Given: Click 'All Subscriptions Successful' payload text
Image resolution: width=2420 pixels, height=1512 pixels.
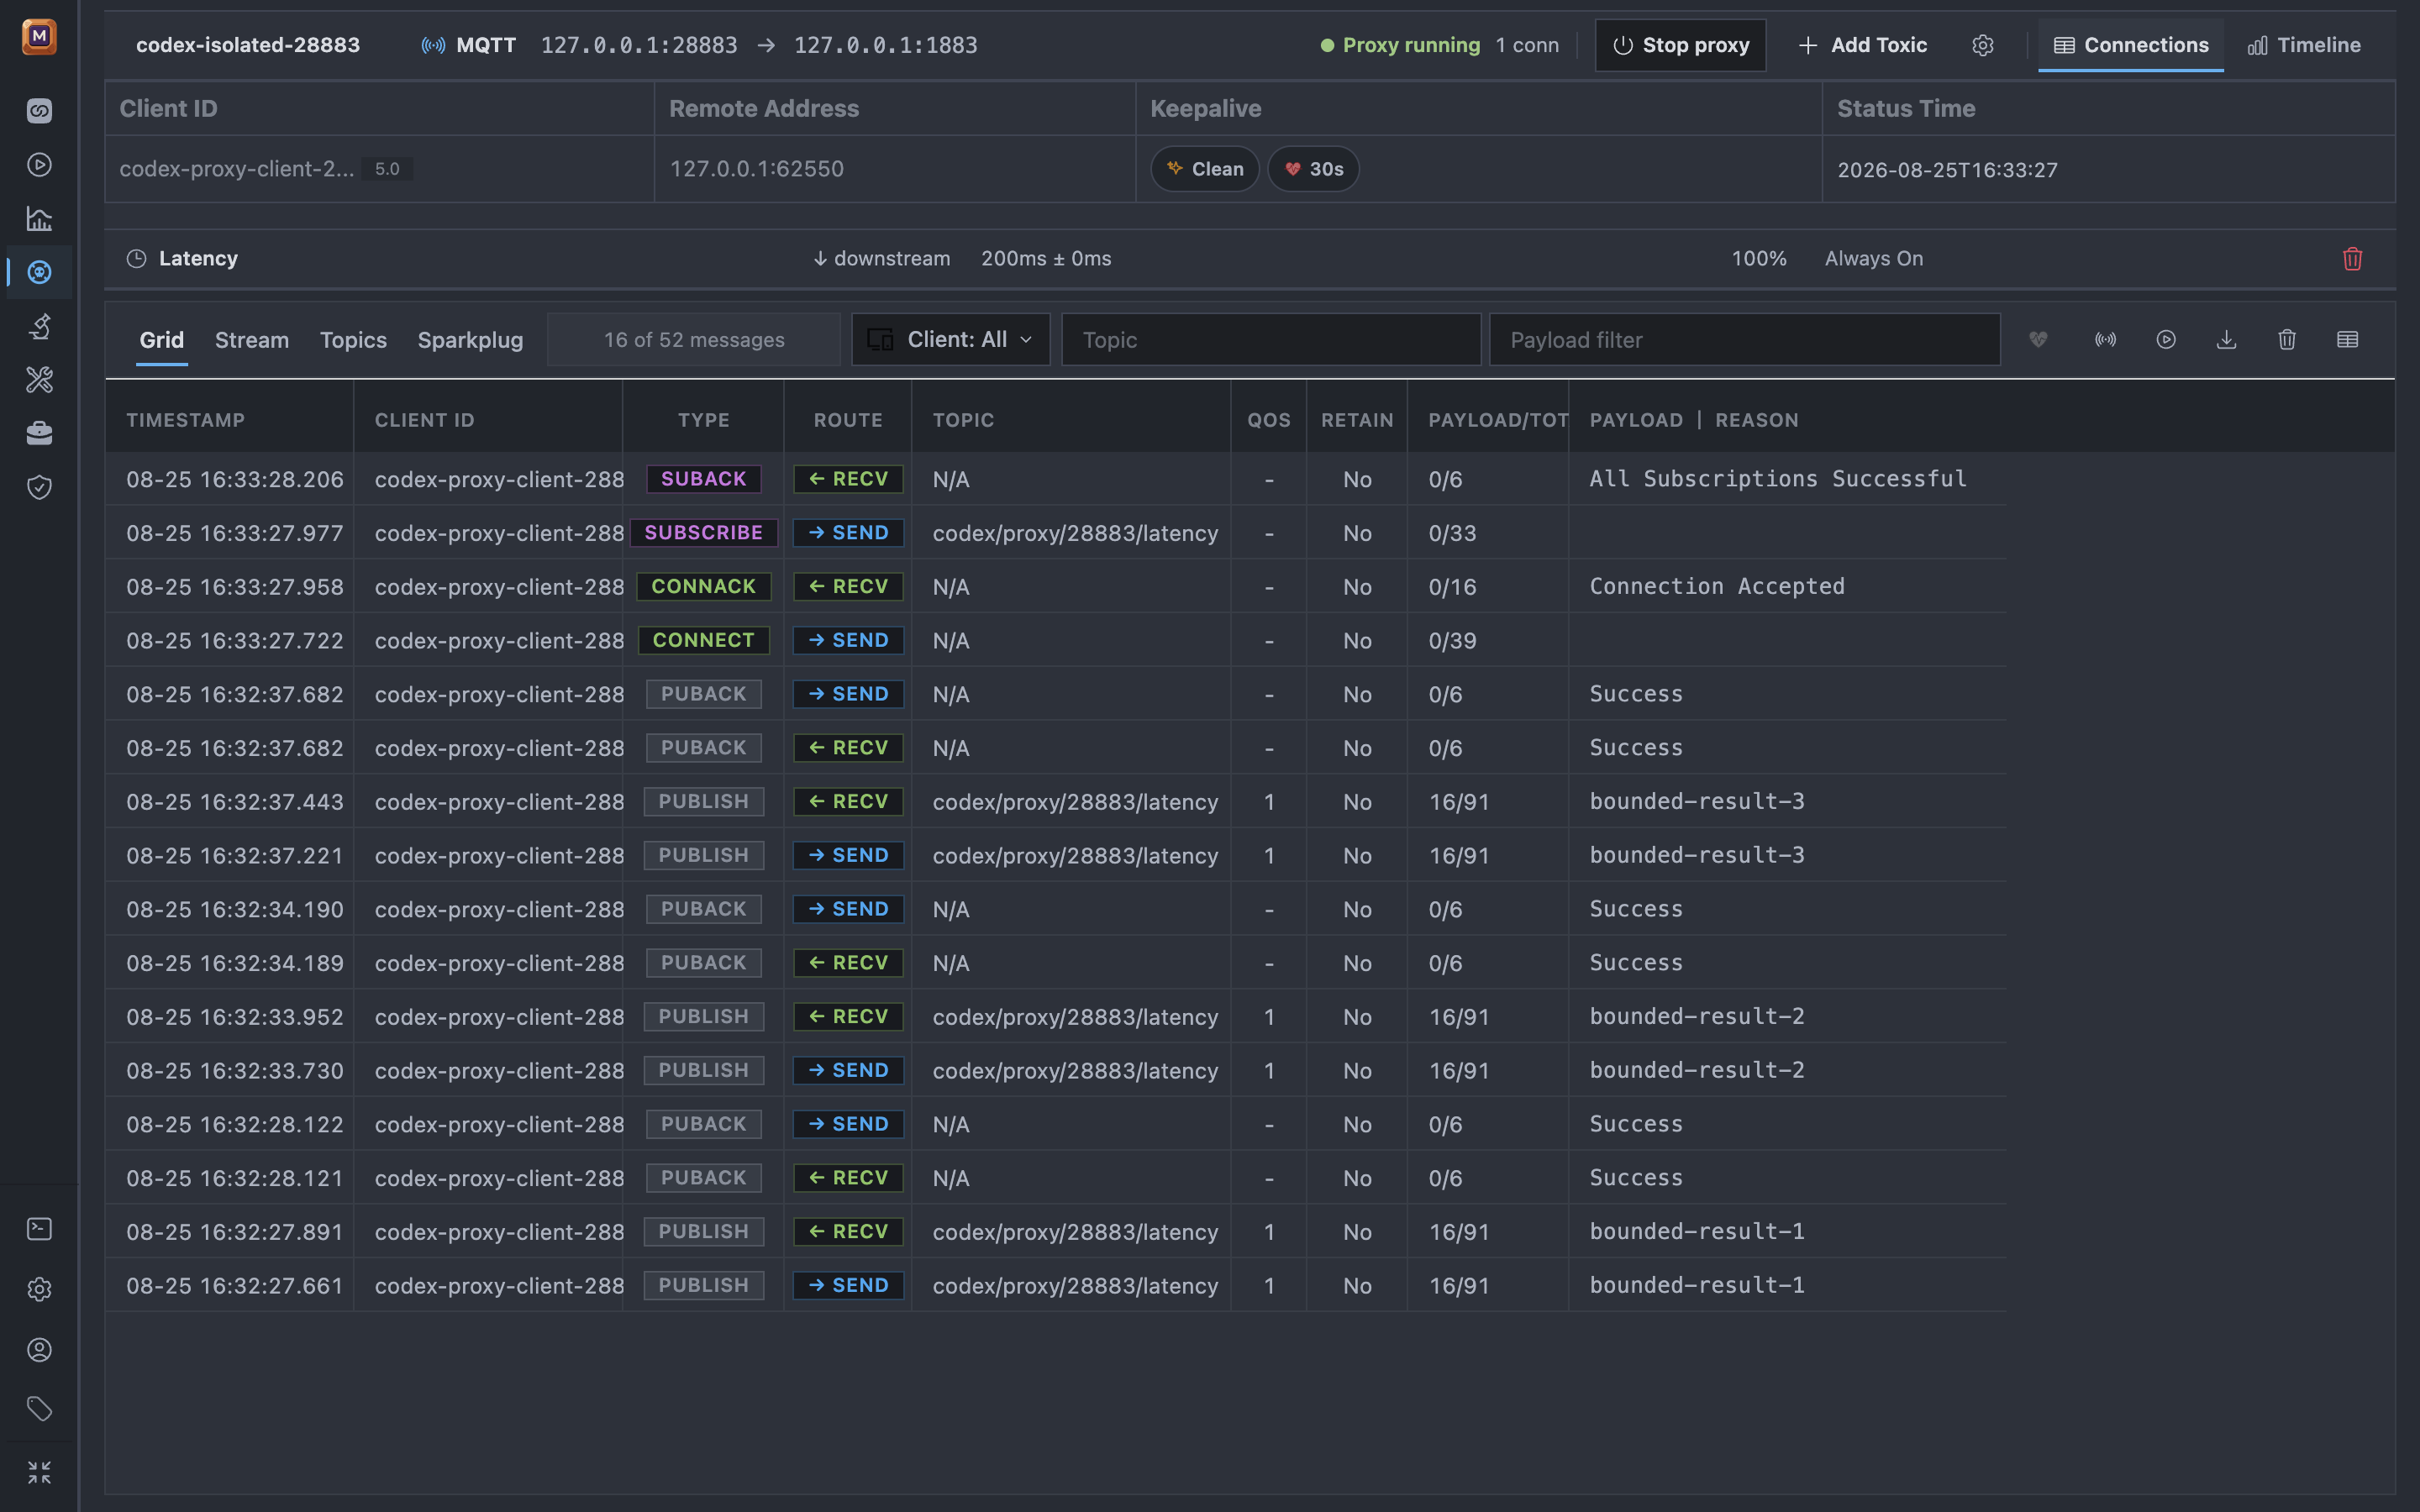Looking at the screenshot, I should (x=1778, y=479).
